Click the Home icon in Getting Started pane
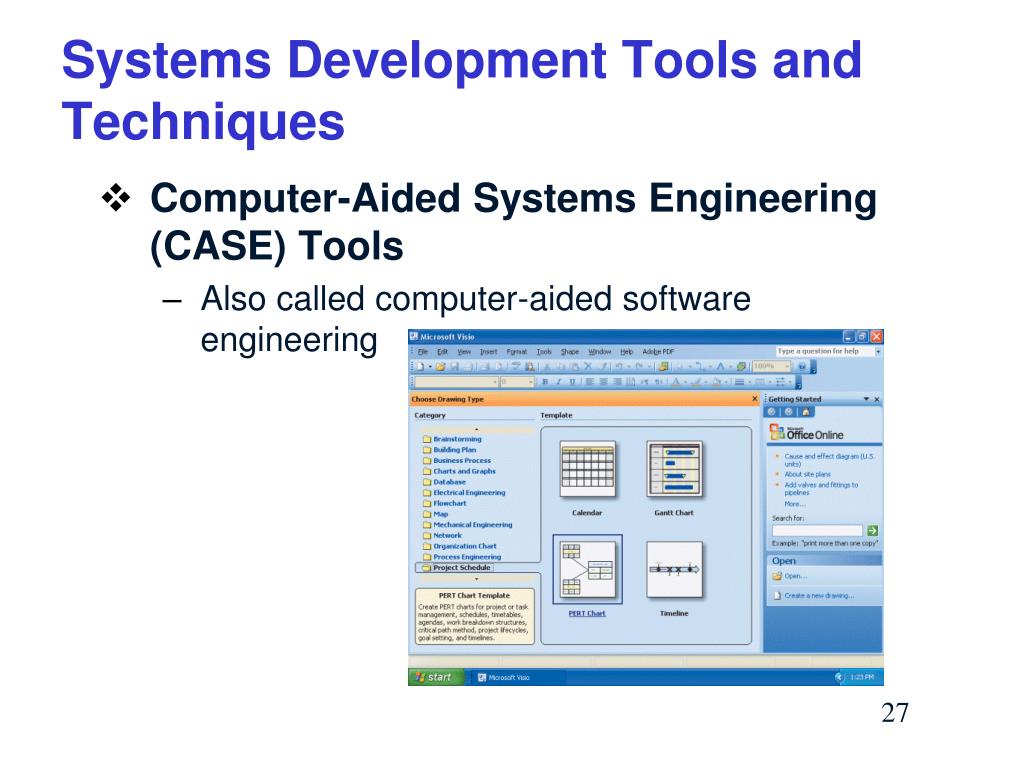1024x768 pixels. (x=806, y=412)
